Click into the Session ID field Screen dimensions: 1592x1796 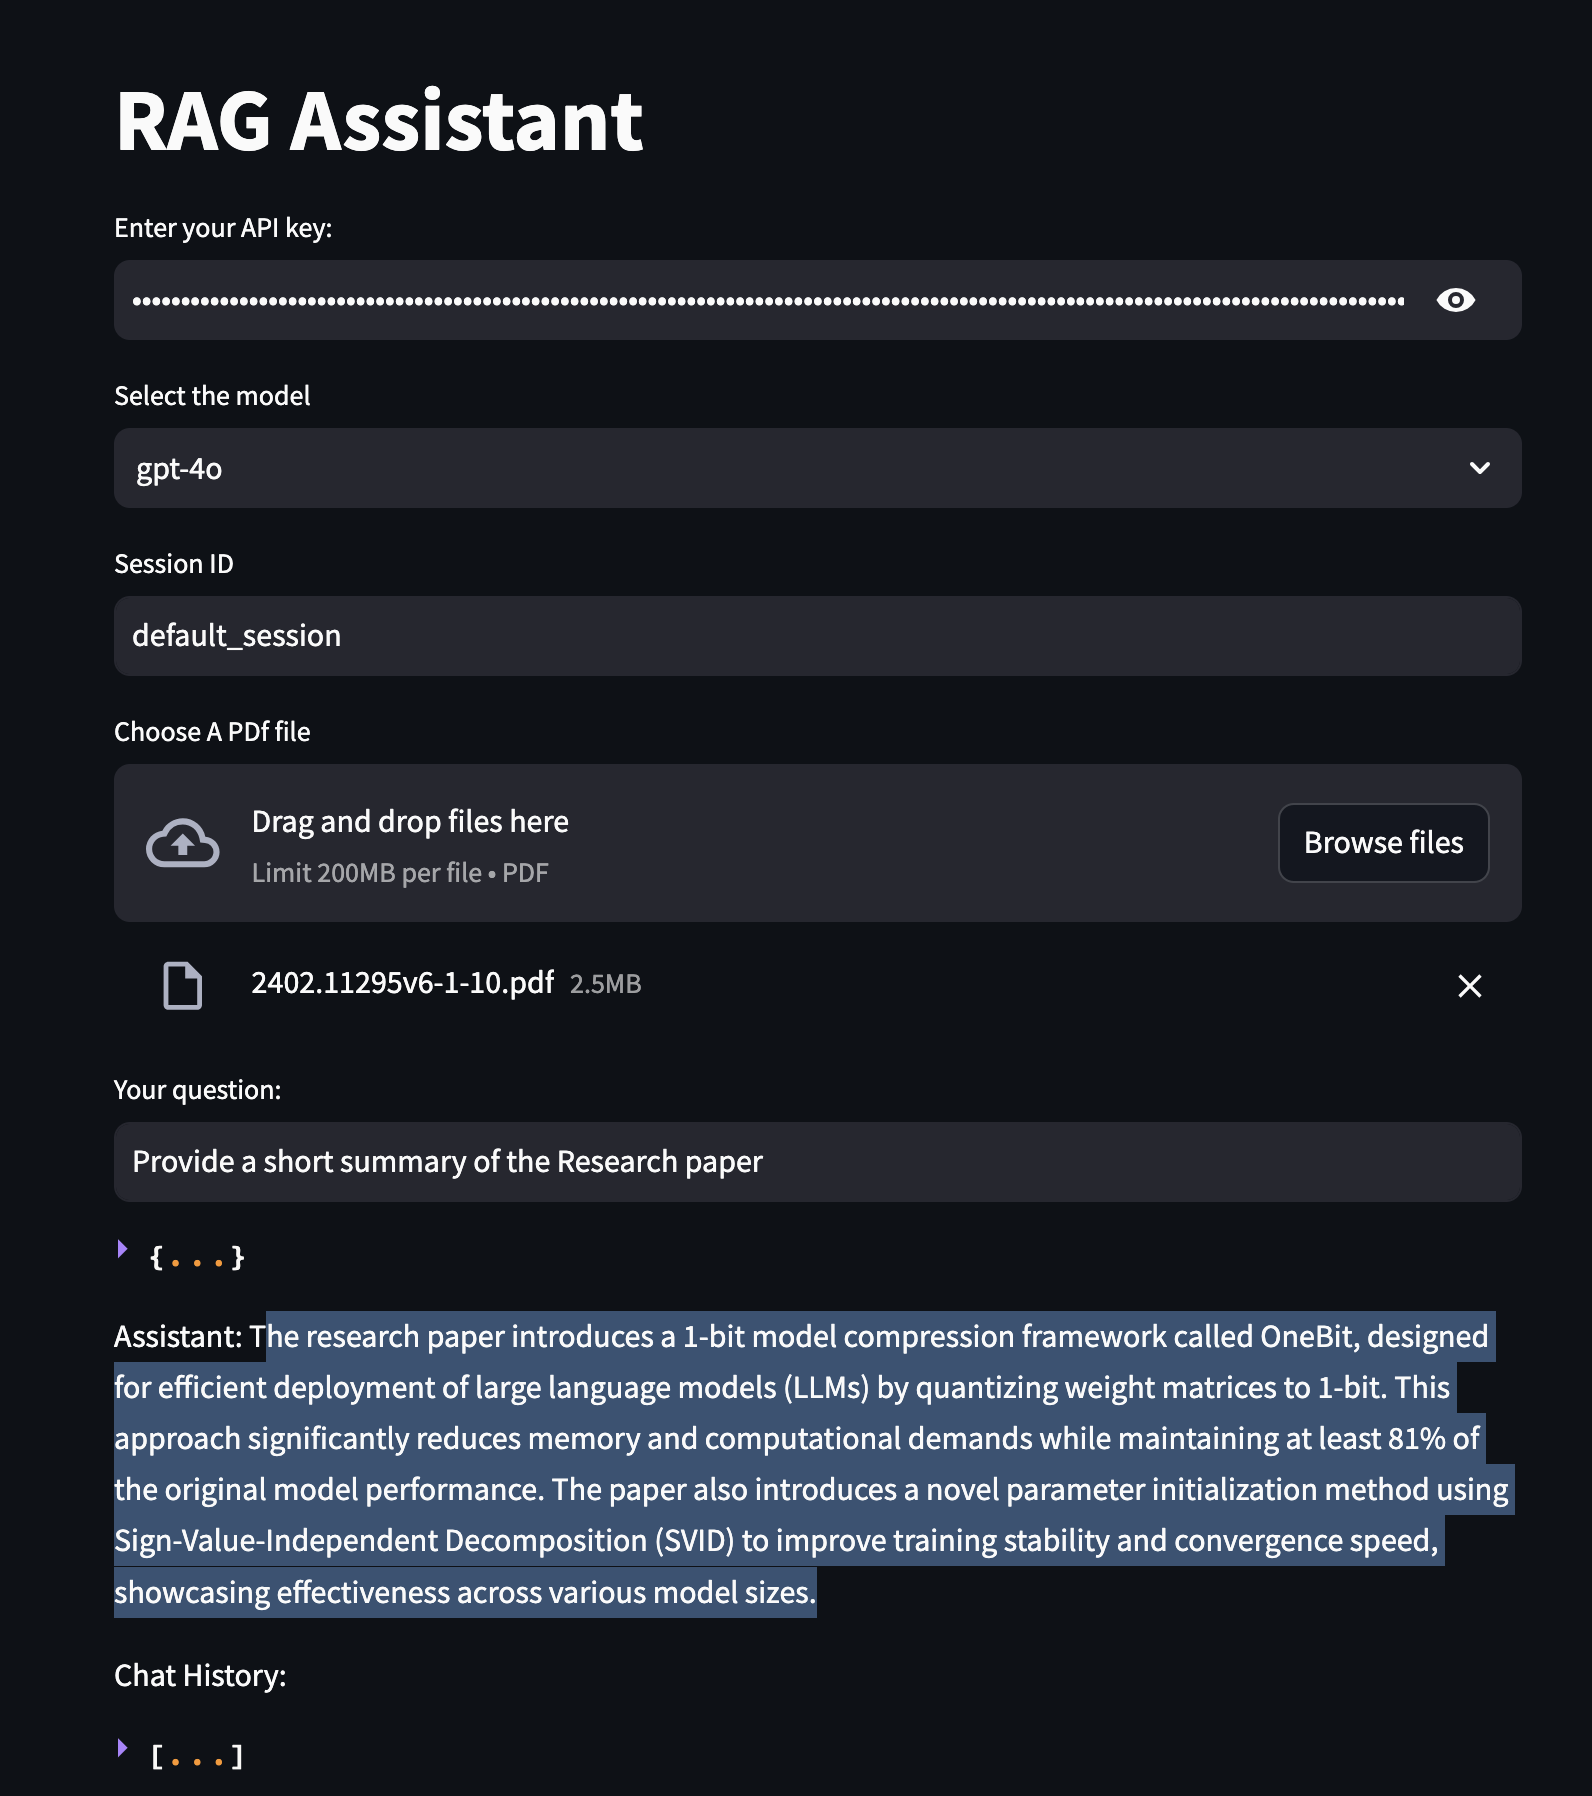816,636
